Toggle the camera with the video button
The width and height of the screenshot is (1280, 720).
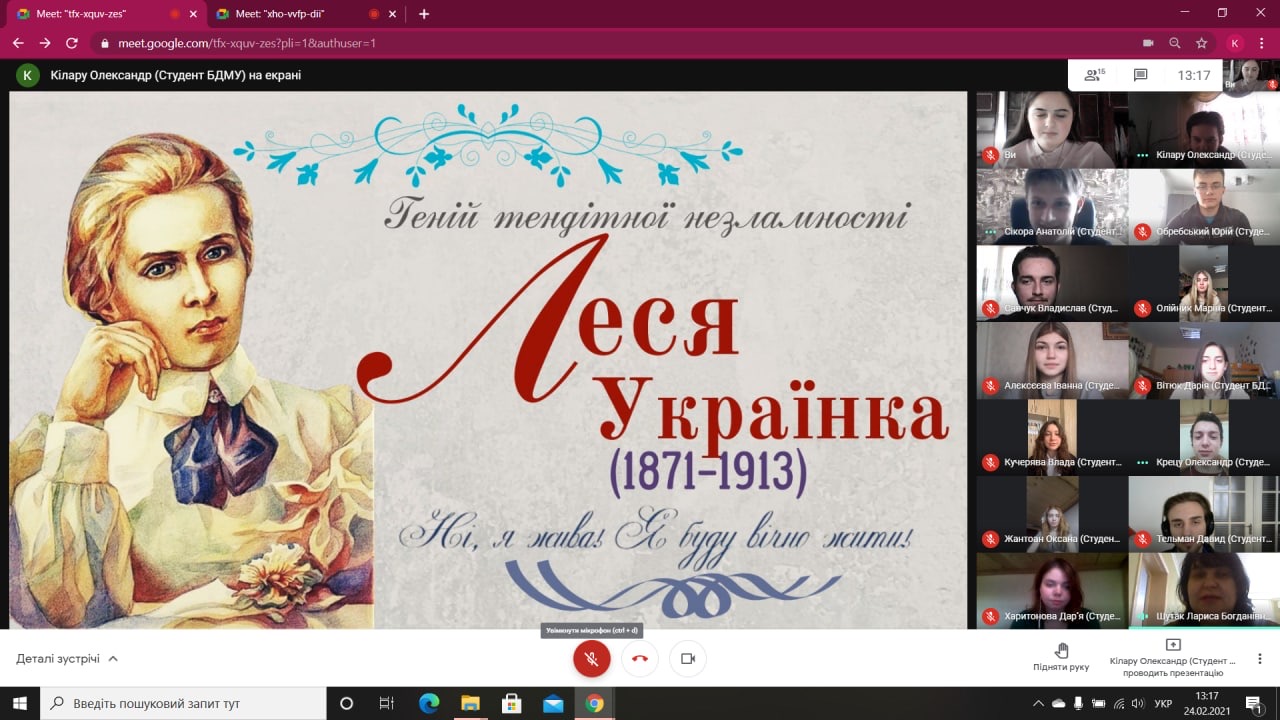point(688,659)
